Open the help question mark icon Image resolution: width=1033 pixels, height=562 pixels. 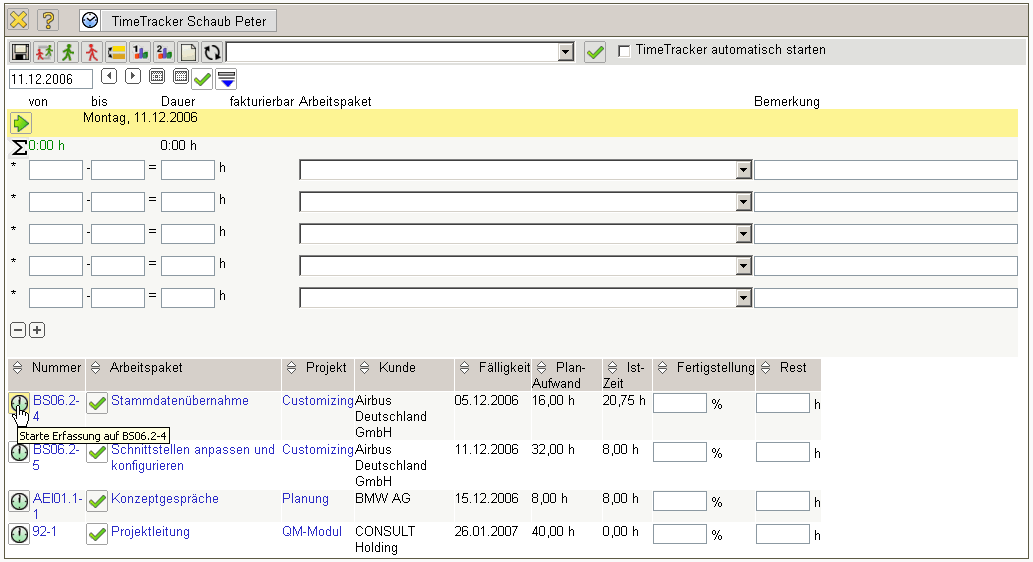point(48,20)
